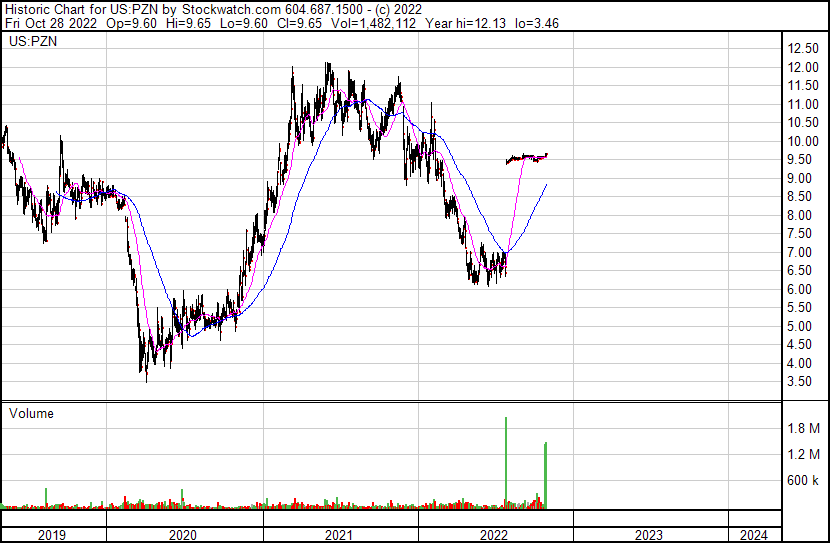Screen dimensions: 830x543
Task: Click the Volume panel label
Action: coord(31,413)
